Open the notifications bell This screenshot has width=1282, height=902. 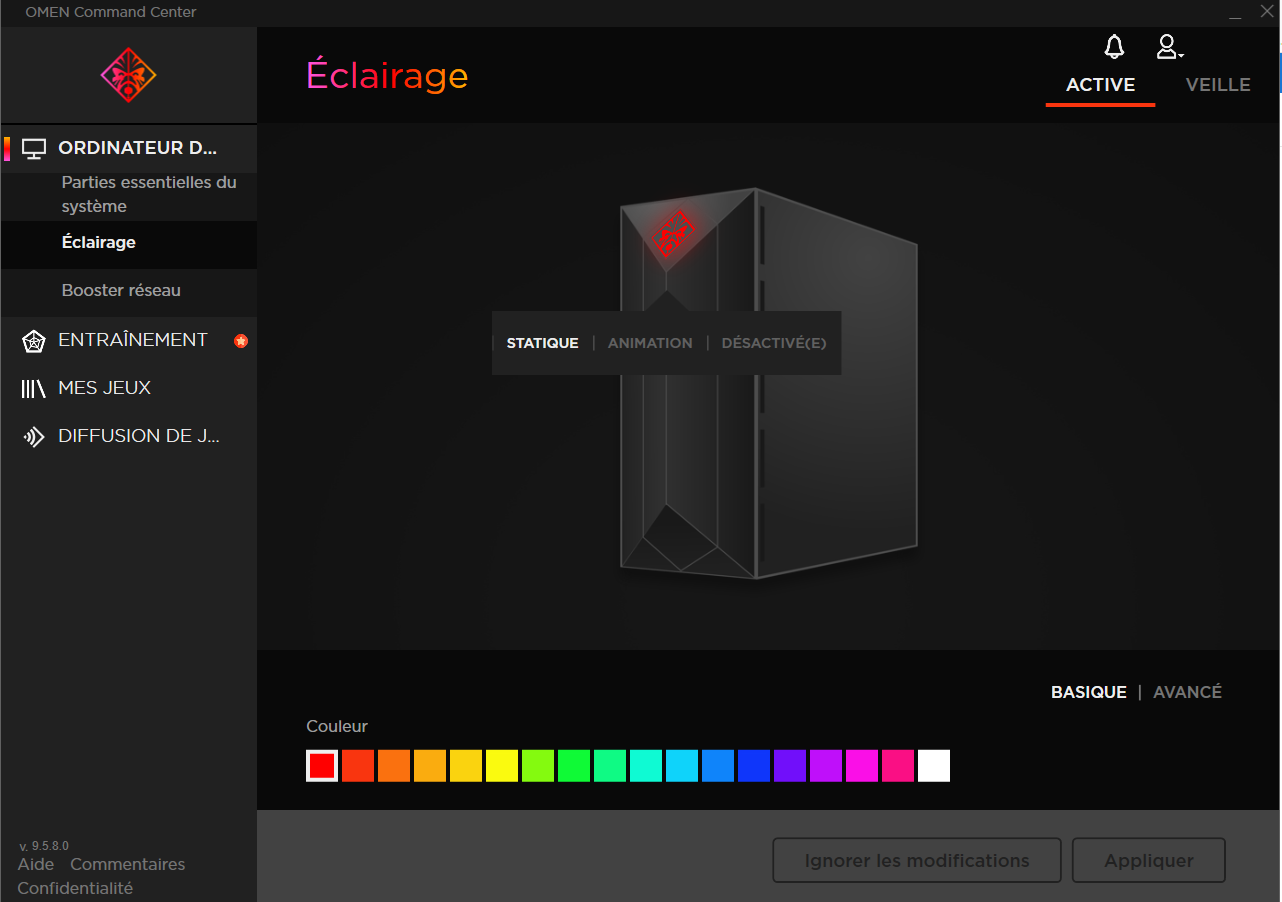pos(1114,47)
